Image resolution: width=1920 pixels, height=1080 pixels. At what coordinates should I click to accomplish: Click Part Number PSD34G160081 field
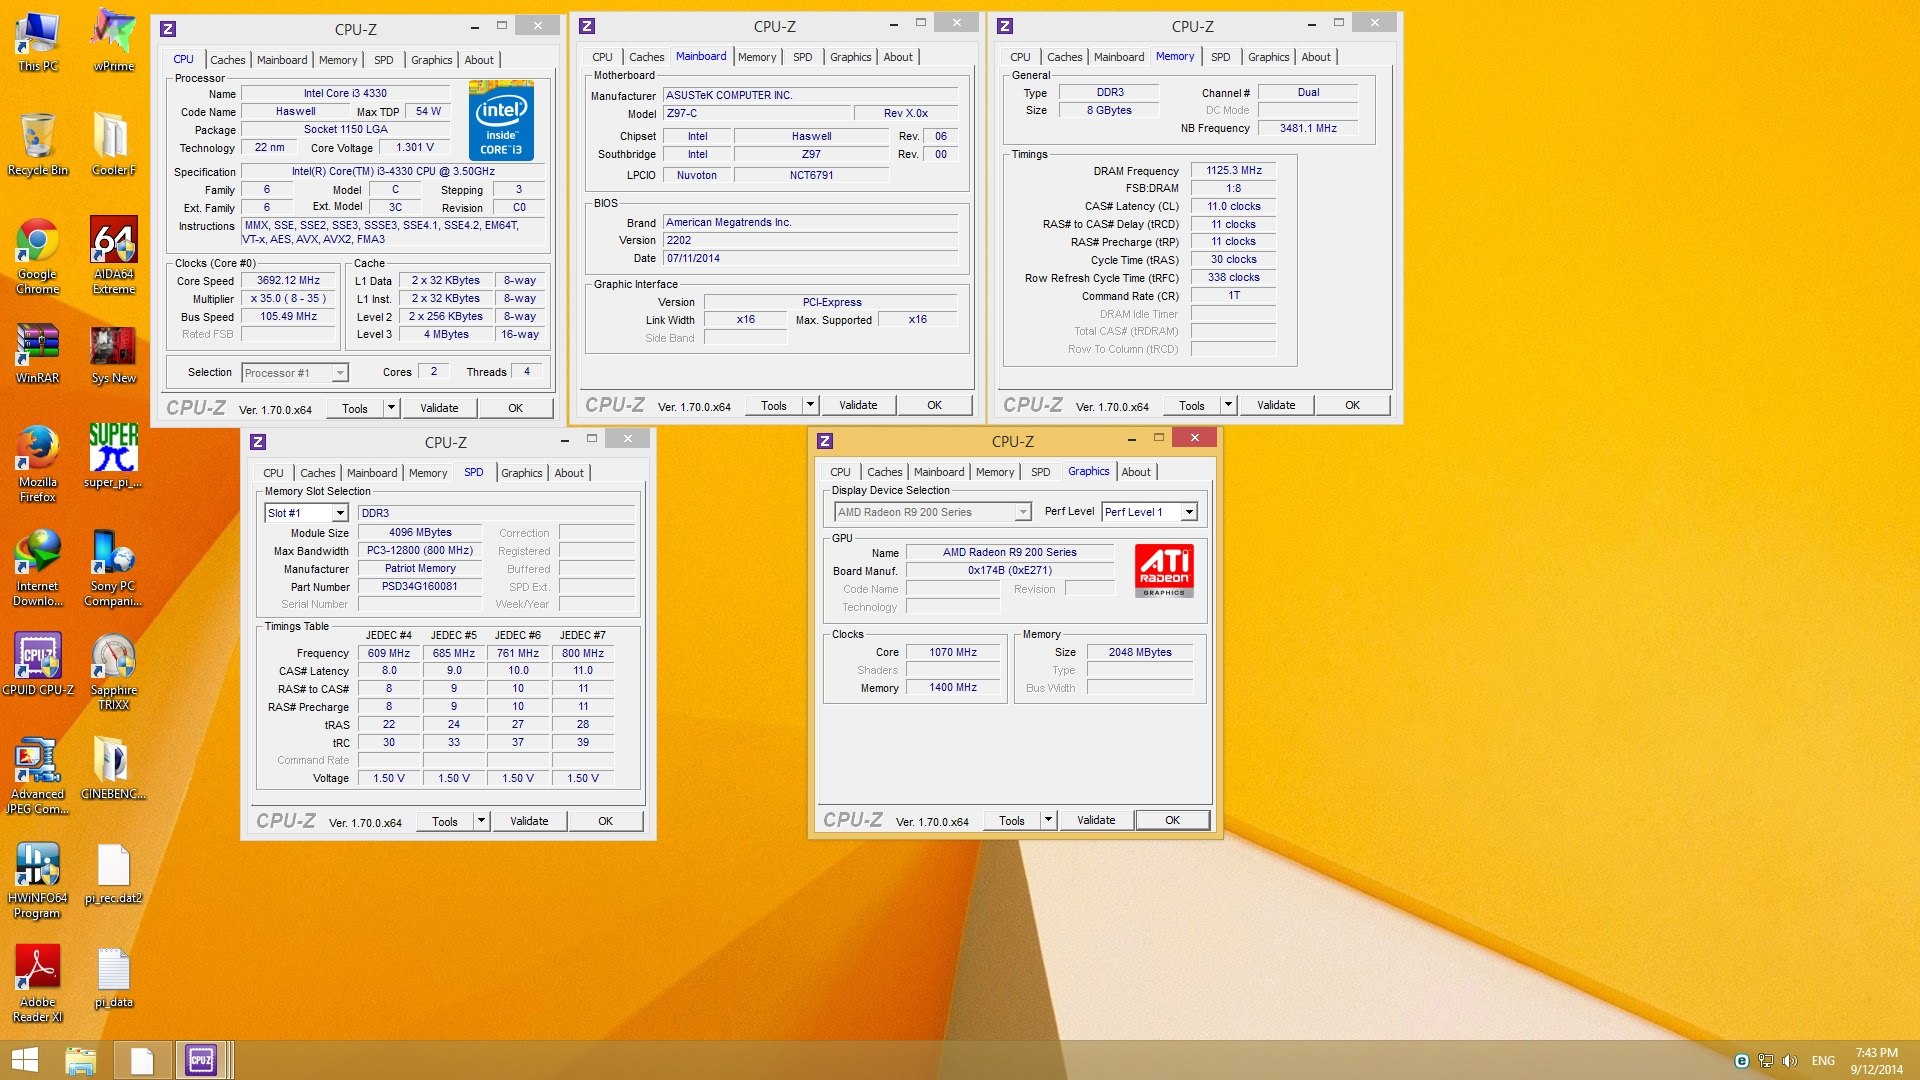419,587
